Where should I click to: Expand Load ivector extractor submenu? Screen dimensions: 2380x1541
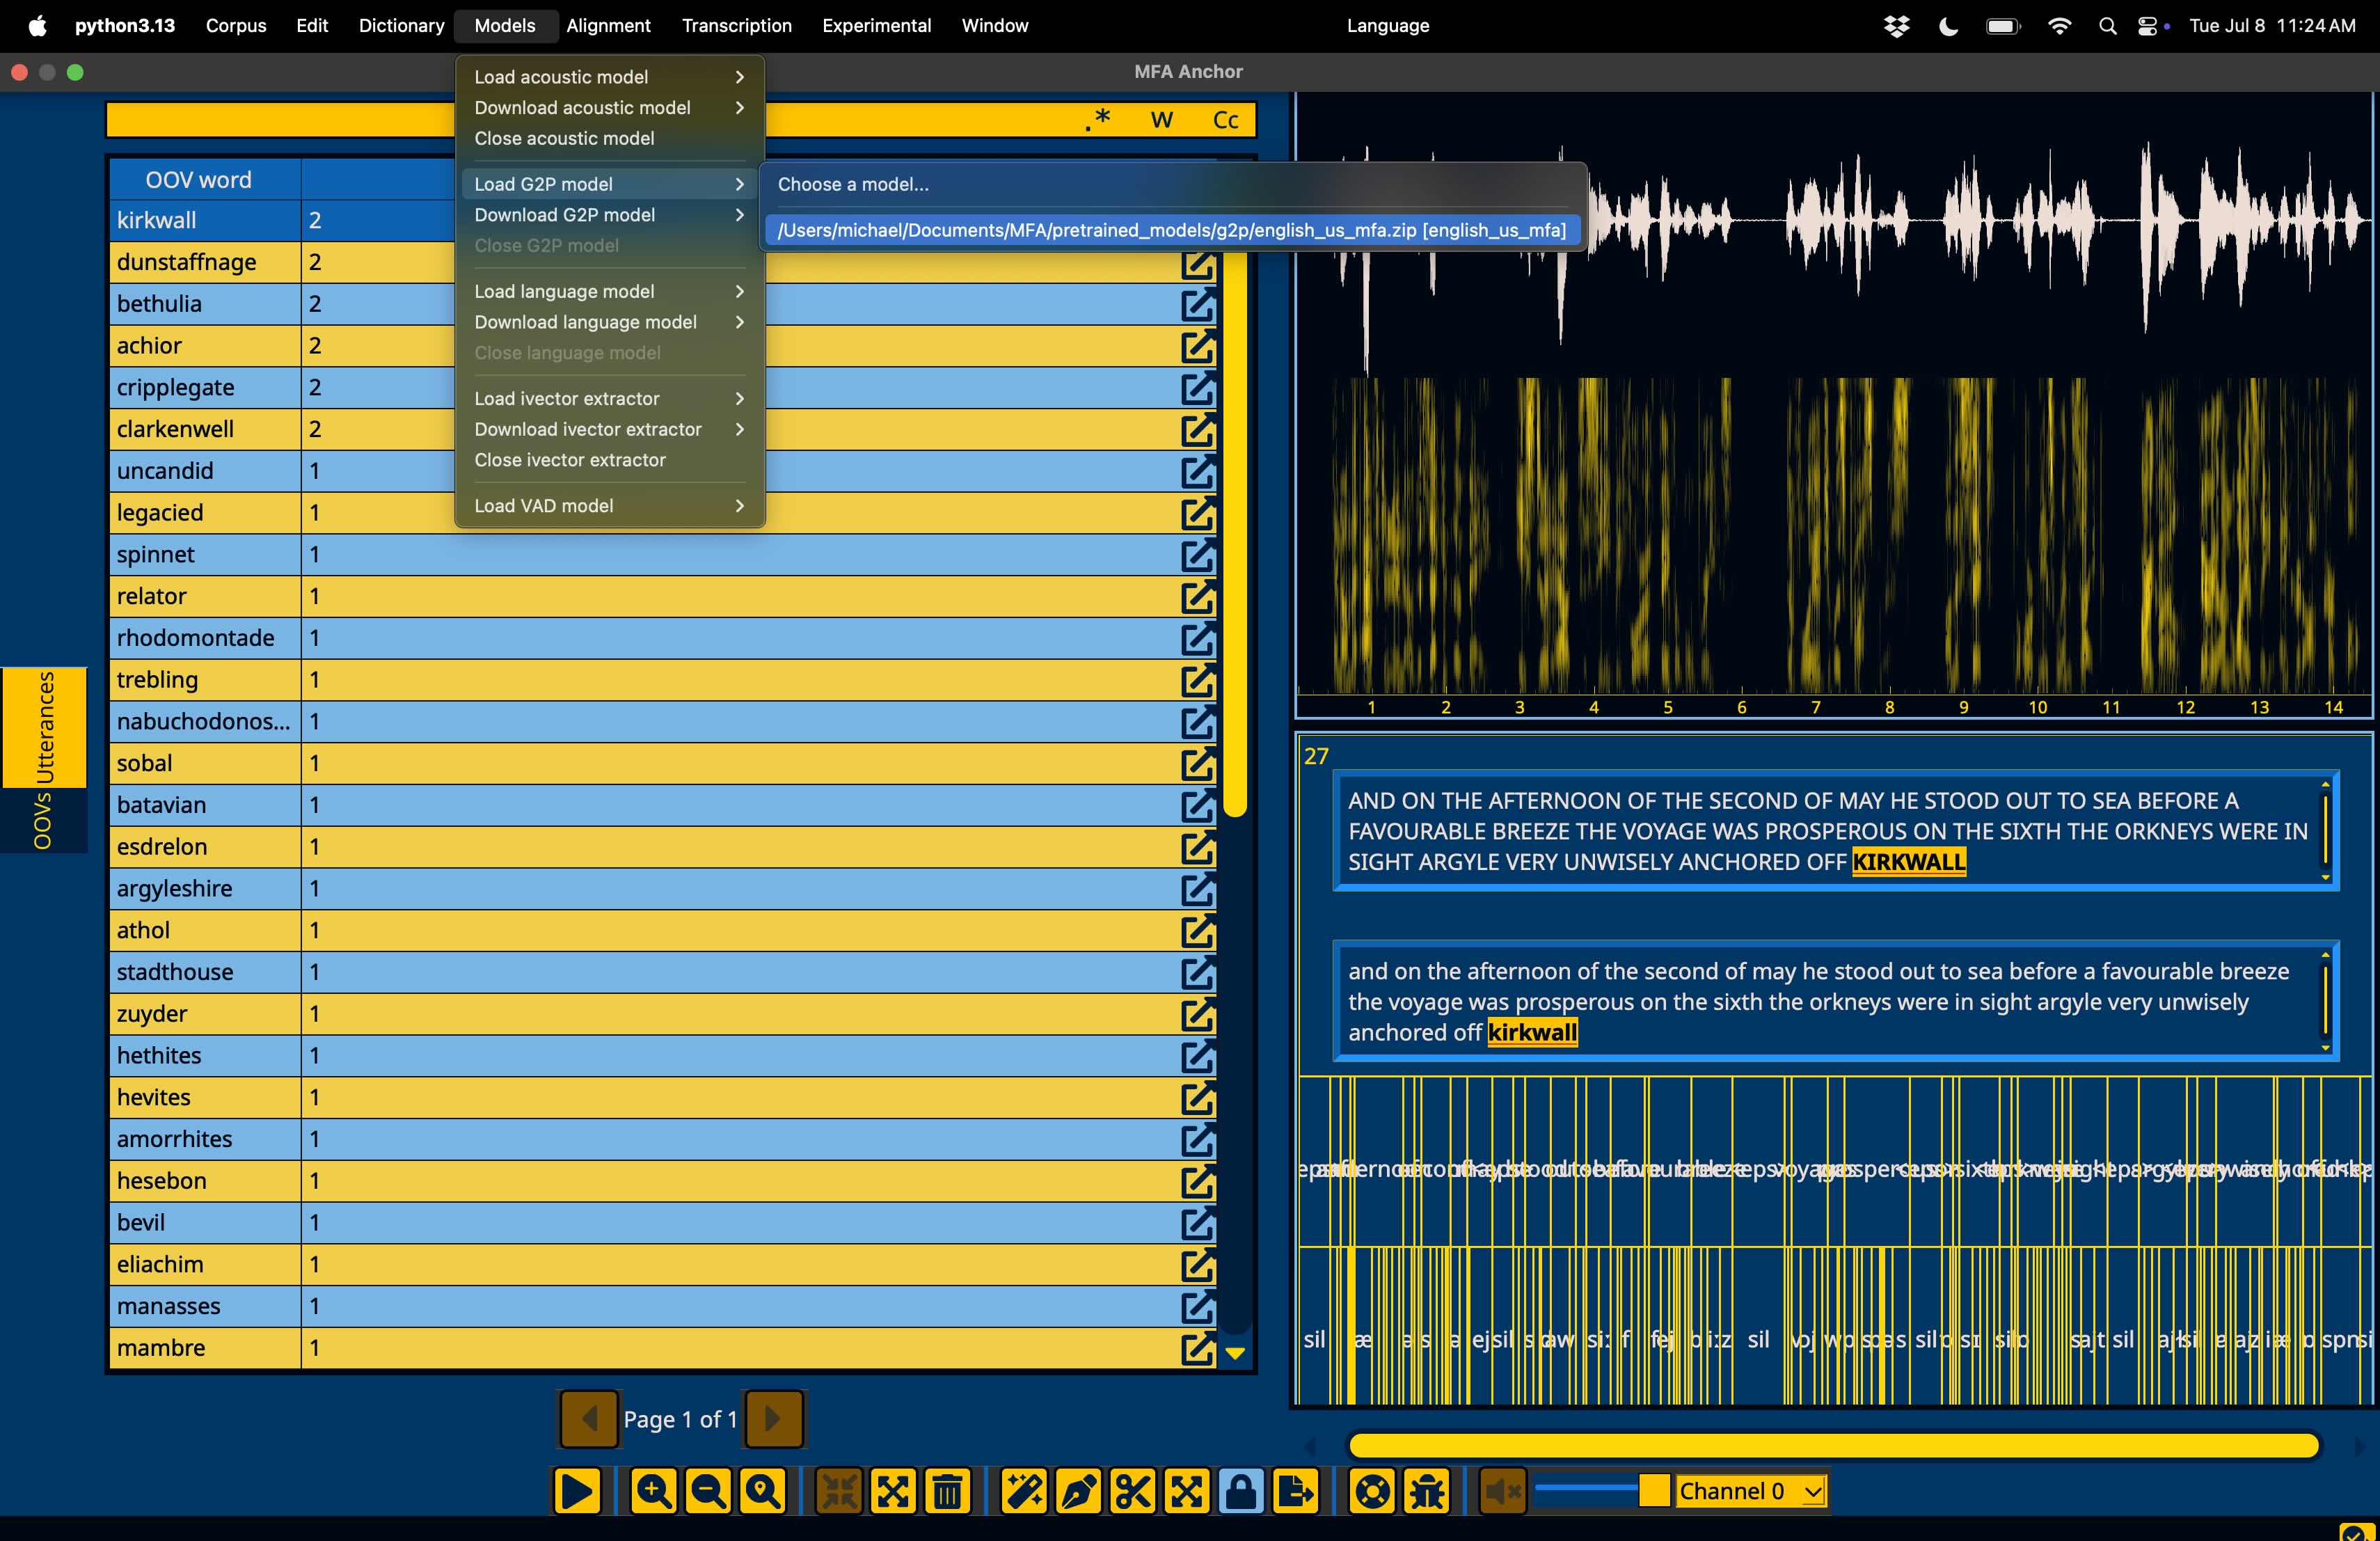click(610, 399)
